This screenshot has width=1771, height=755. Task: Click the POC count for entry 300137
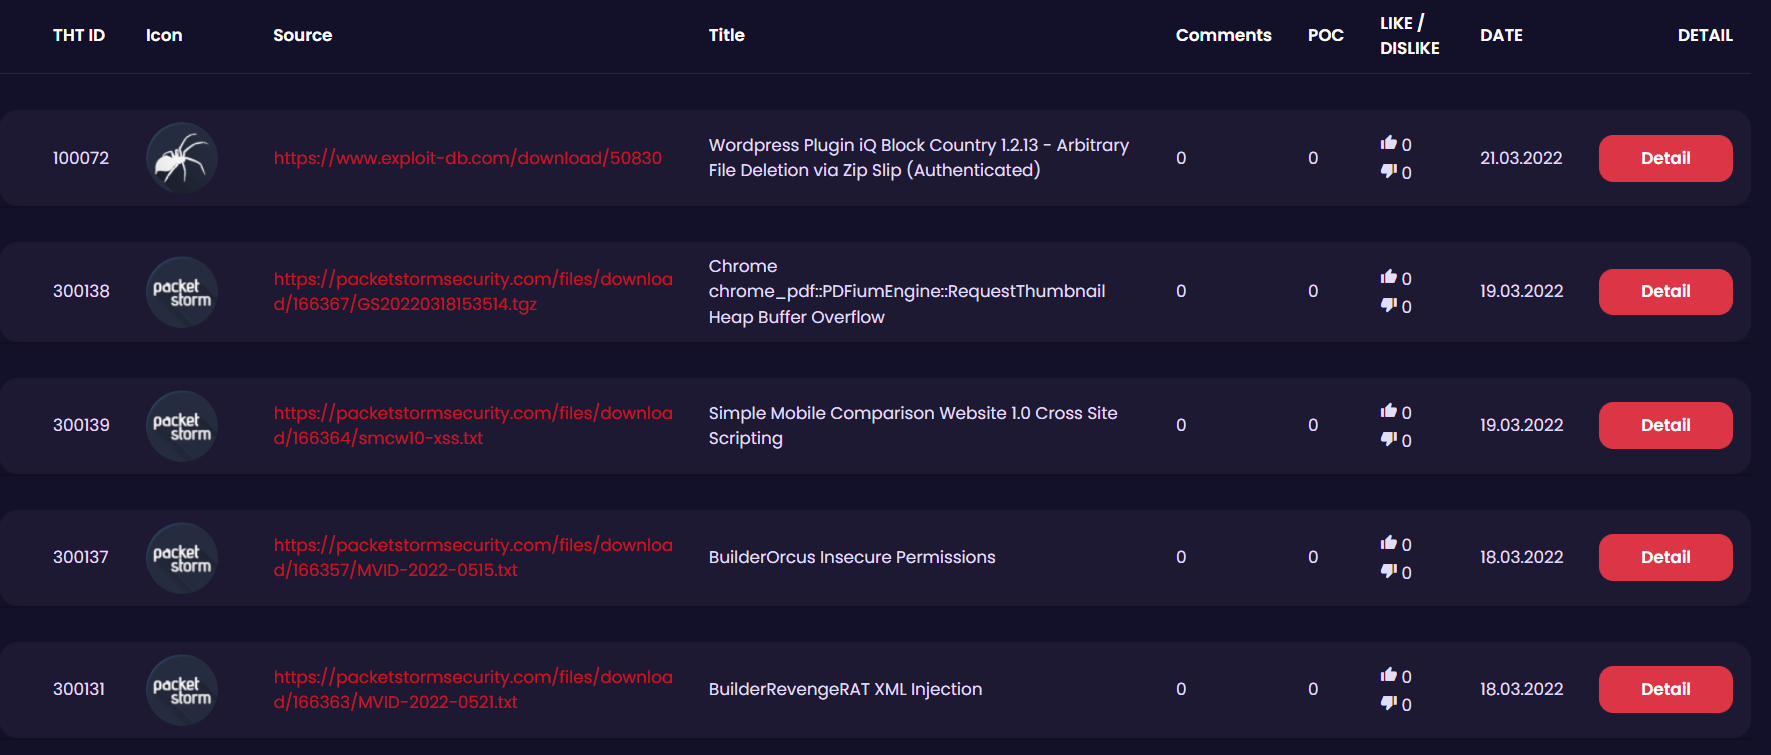(x=1313, y=557)
